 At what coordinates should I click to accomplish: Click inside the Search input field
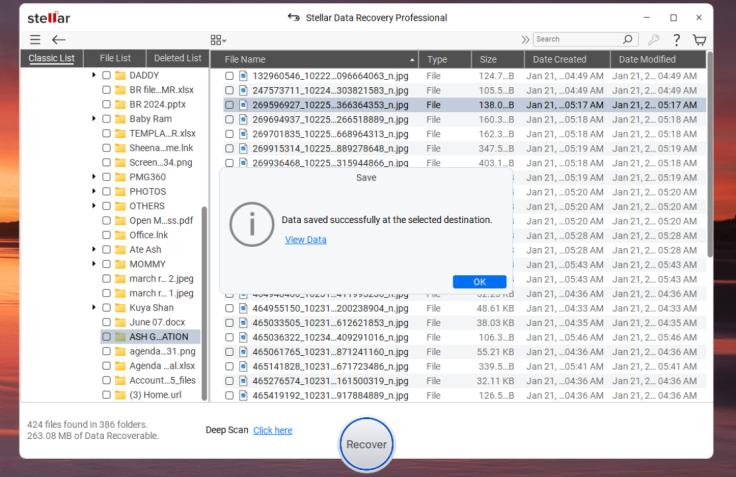click(x=576, y=40)
